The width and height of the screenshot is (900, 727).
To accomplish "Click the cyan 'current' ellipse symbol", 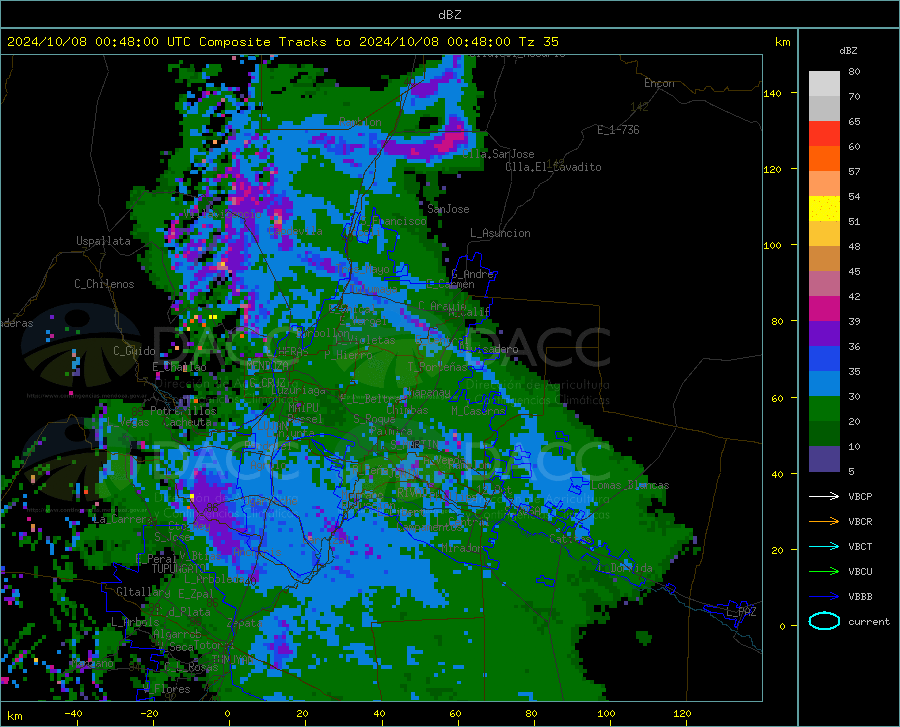I will tap(824, 621).
